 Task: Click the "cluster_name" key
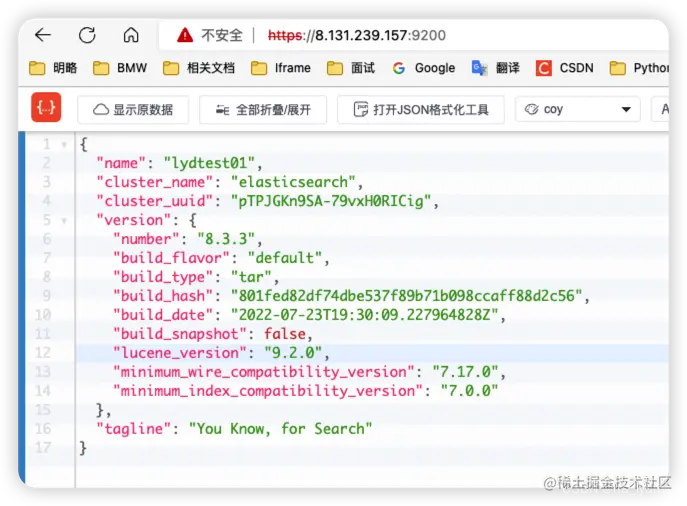(154, 182)
